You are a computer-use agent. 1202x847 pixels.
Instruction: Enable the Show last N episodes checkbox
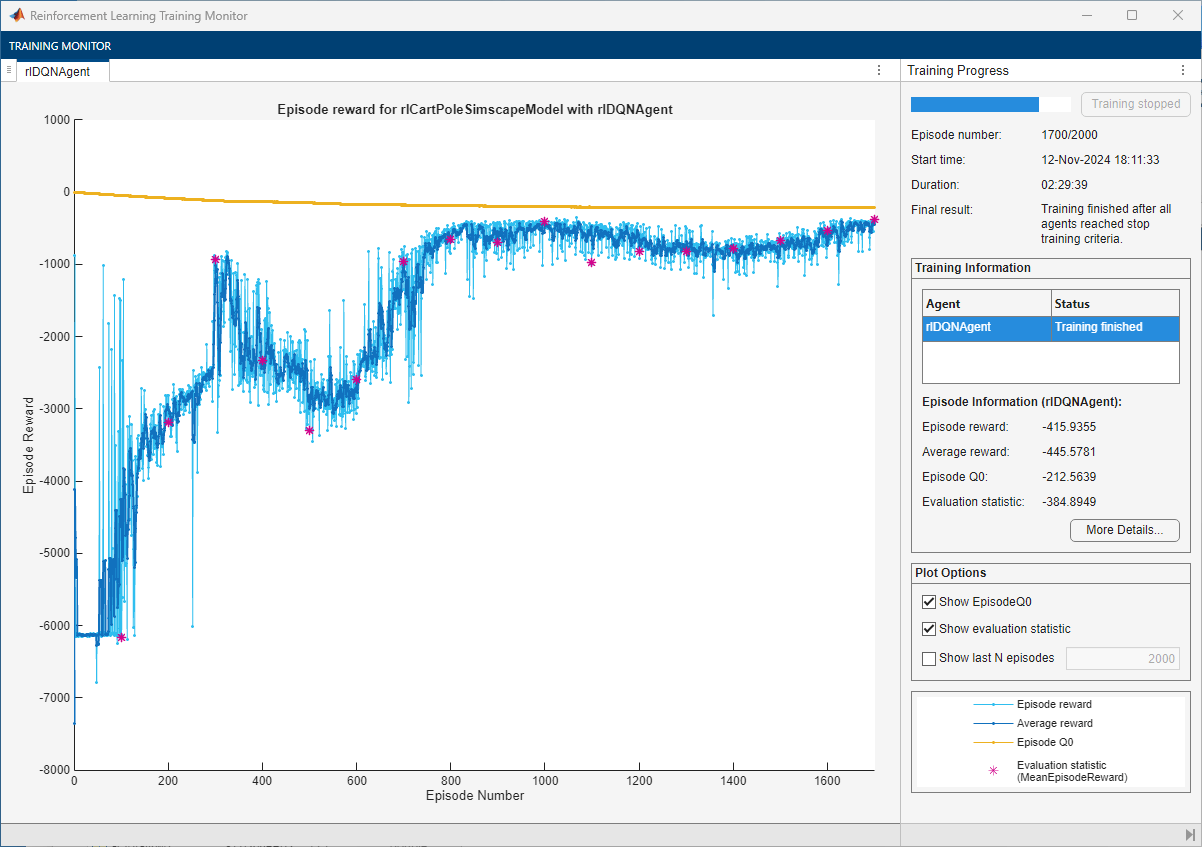point(929,658)
